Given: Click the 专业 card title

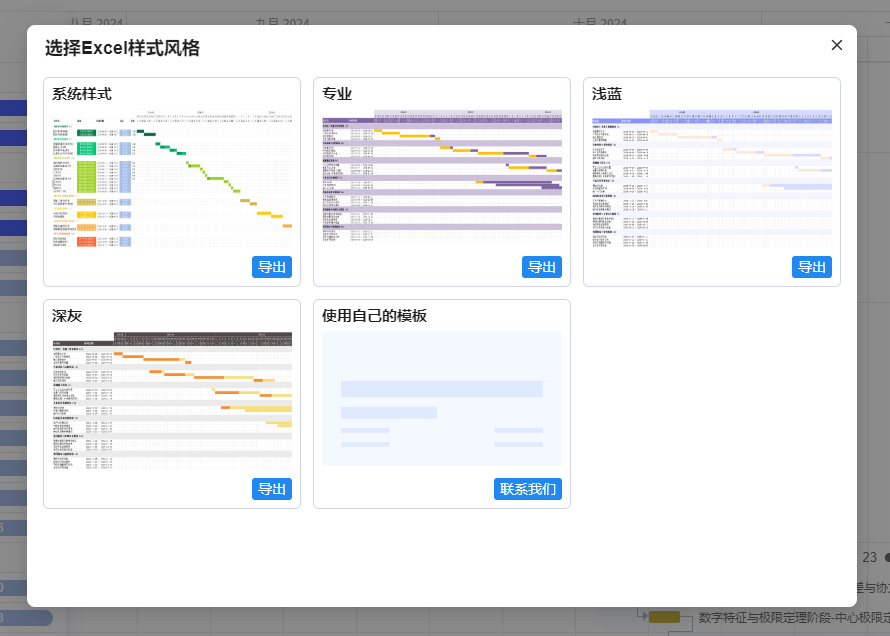Looking at the screenshot, I should pos(337,94).
